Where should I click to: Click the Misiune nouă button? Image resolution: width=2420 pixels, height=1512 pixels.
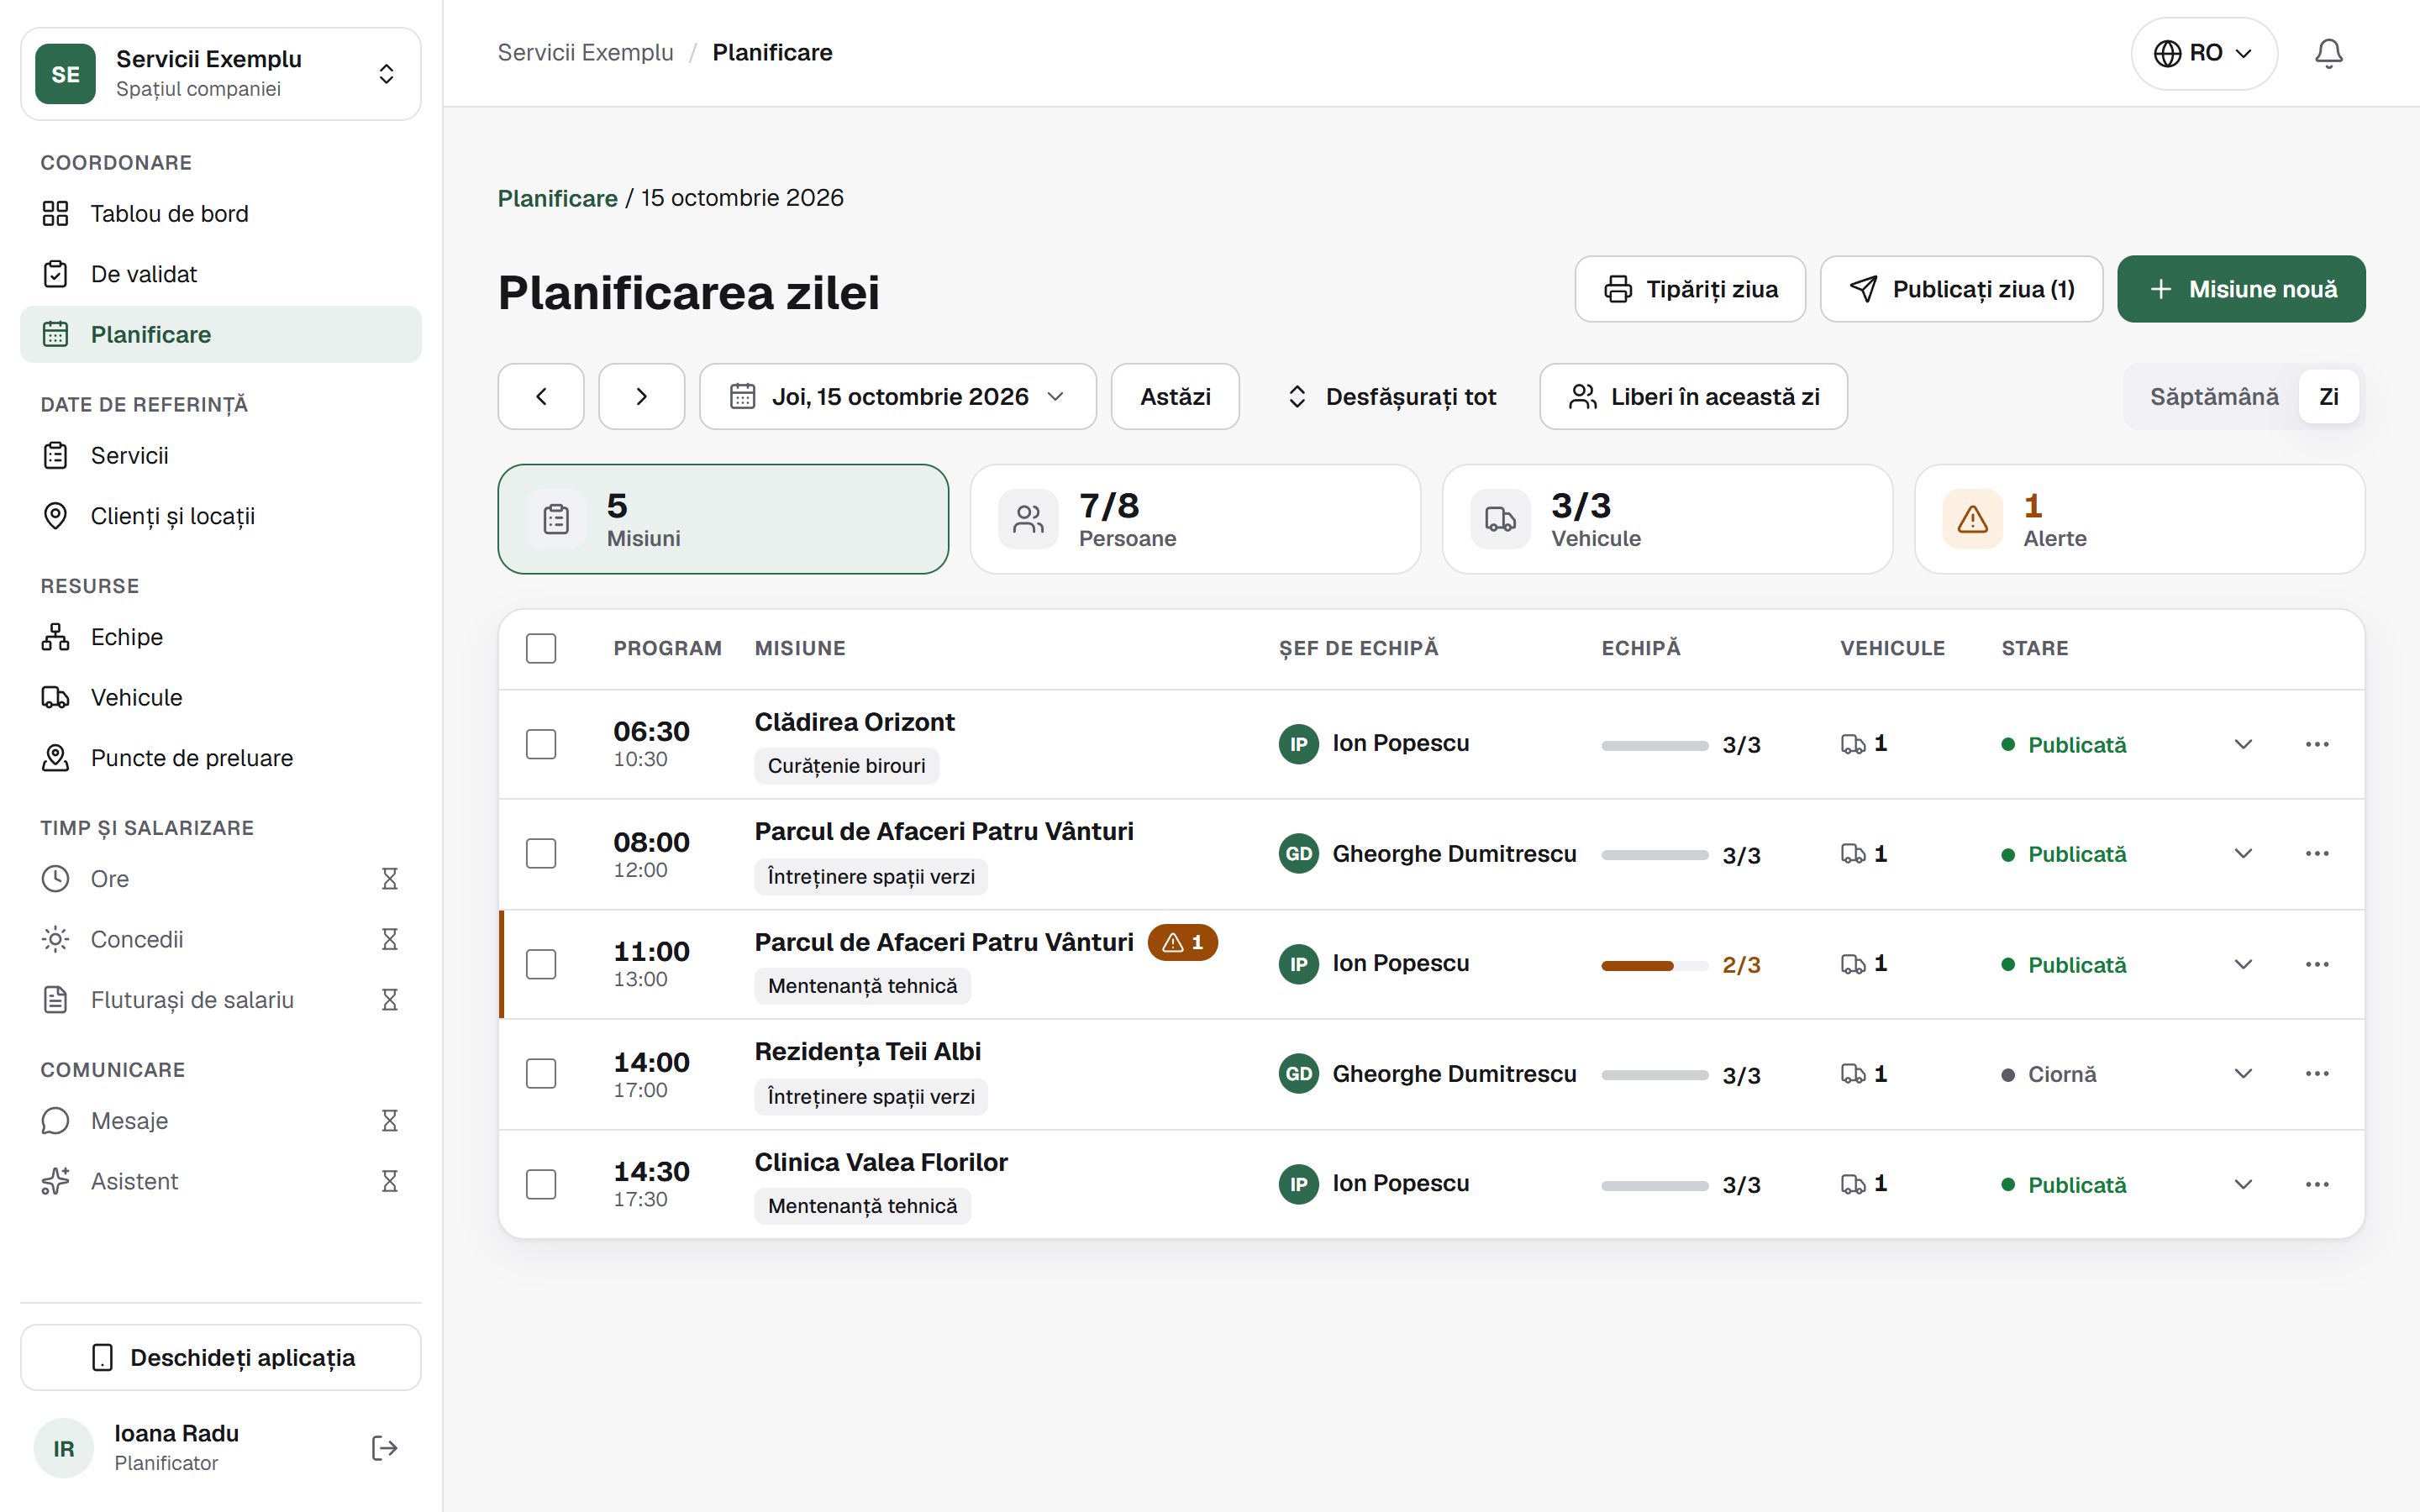[x=2241, y=289]
